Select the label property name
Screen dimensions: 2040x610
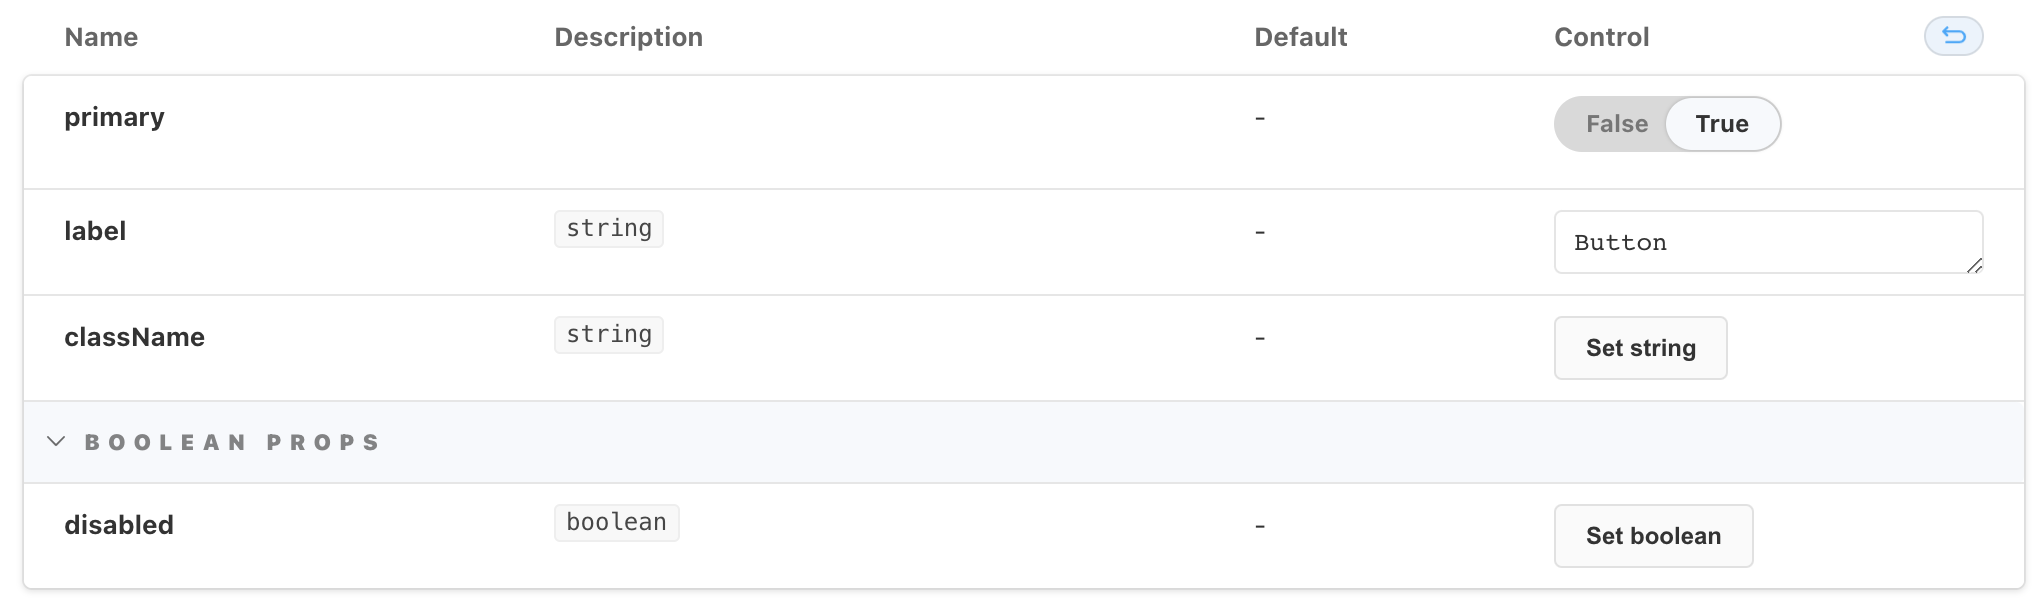click(x=95, y=230)
